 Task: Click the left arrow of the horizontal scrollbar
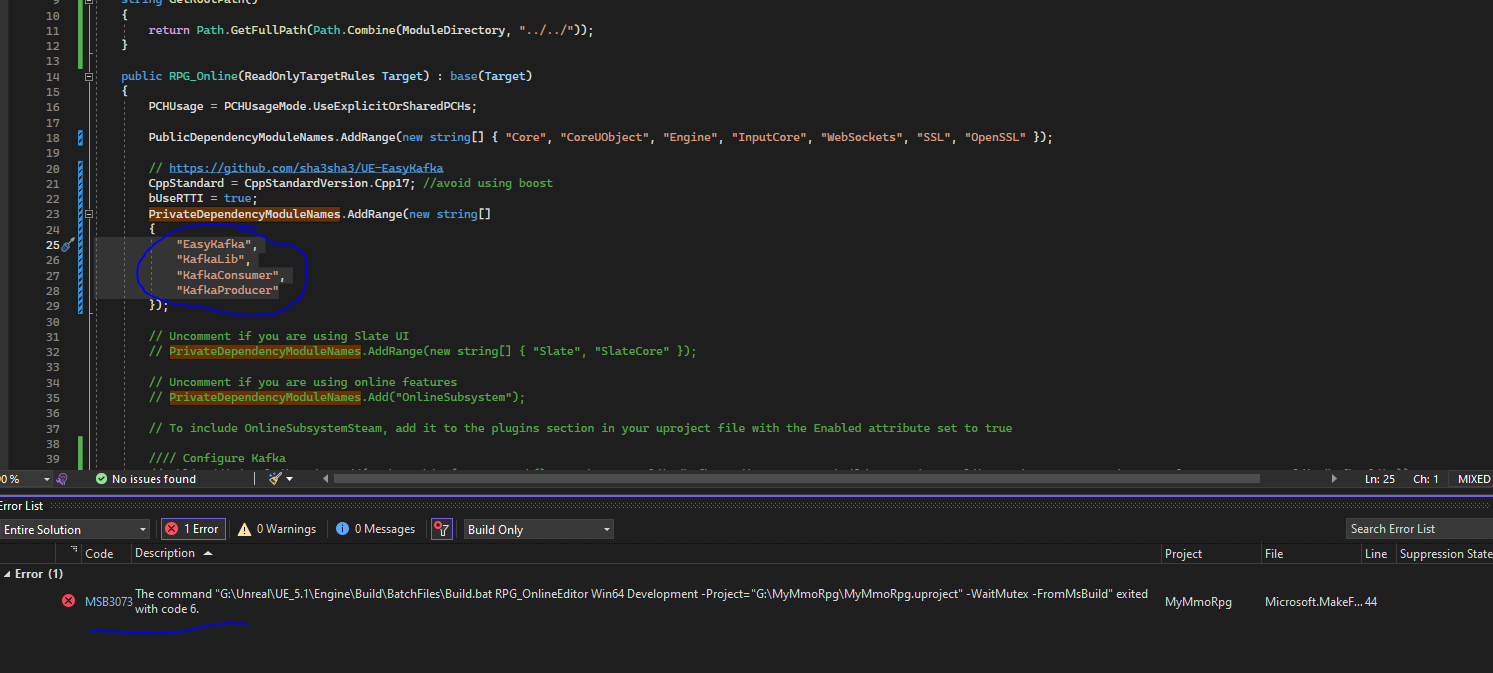pyautogui.click(x=325, y=479)
